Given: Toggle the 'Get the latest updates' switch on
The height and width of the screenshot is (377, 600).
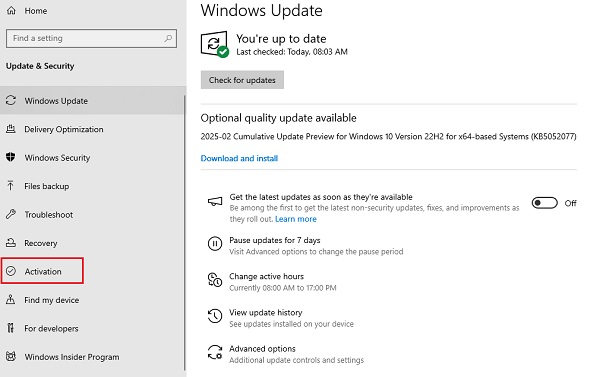Looking at the screenshot, I should tap(544, 203).
